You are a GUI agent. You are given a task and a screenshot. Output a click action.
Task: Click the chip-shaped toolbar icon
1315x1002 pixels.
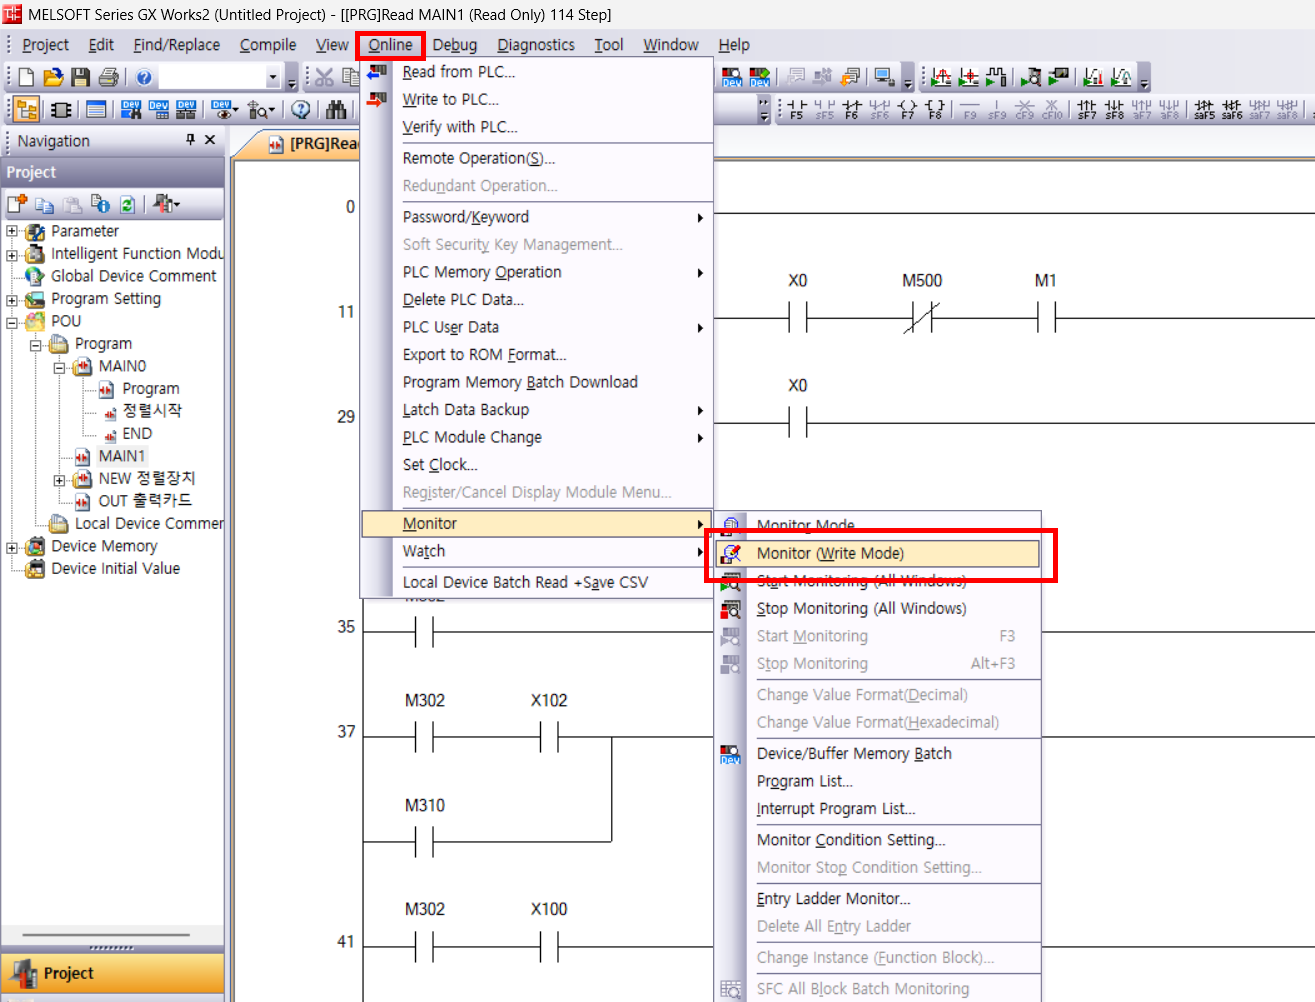point(60,109)
